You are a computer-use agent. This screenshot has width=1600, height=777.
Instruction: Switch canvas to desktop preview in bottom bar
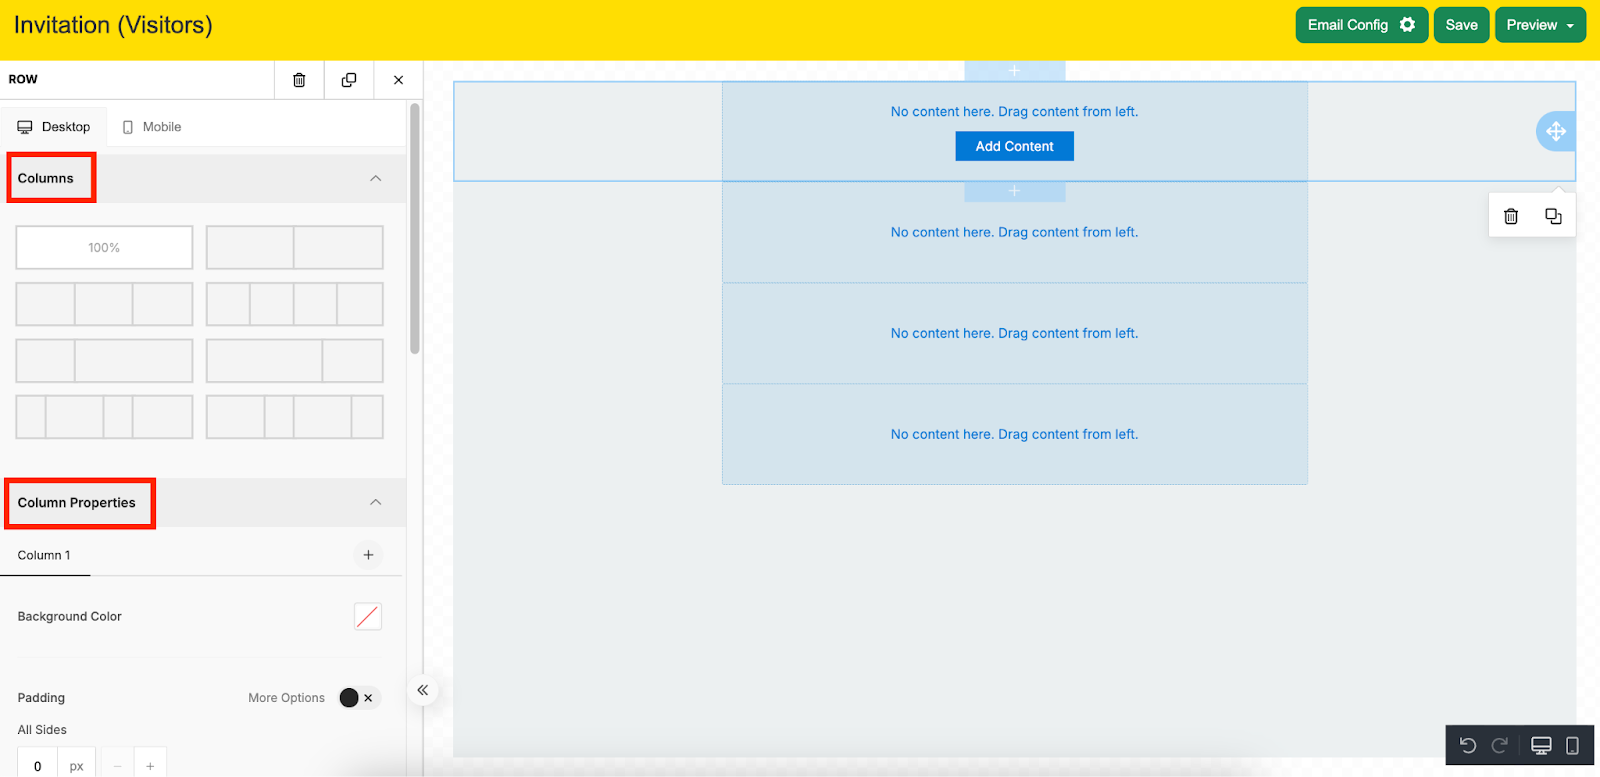click(x=1541, y=745)
